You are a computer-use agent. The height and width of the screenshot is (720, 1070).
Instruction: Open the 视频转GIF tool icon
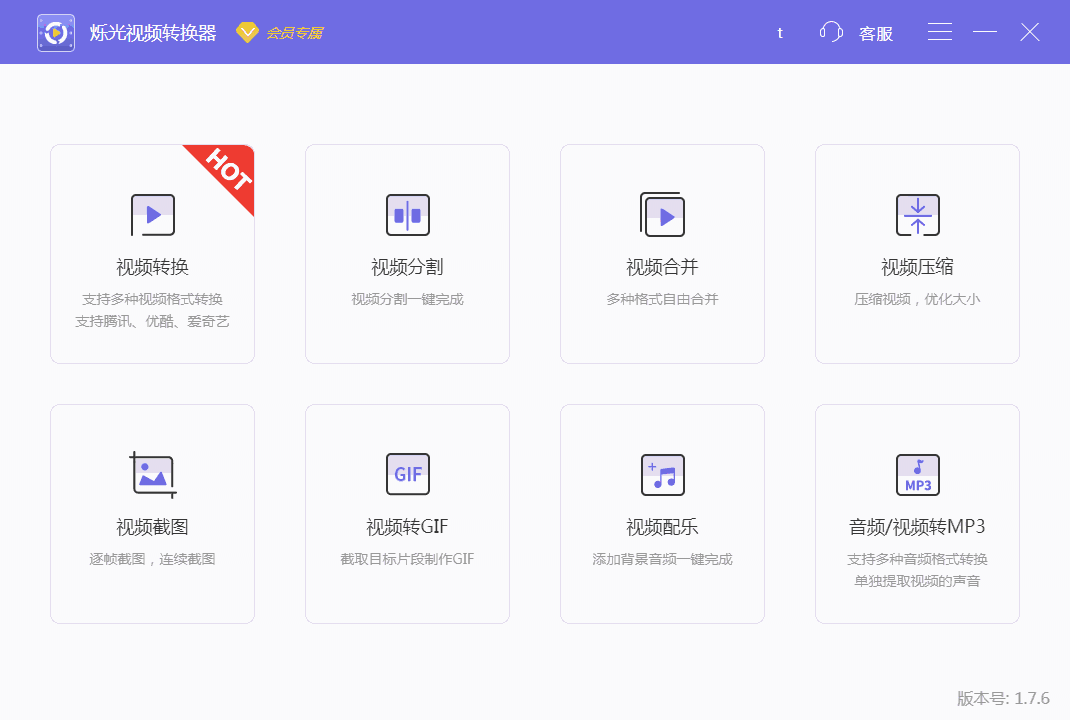(x=407, y=474)
